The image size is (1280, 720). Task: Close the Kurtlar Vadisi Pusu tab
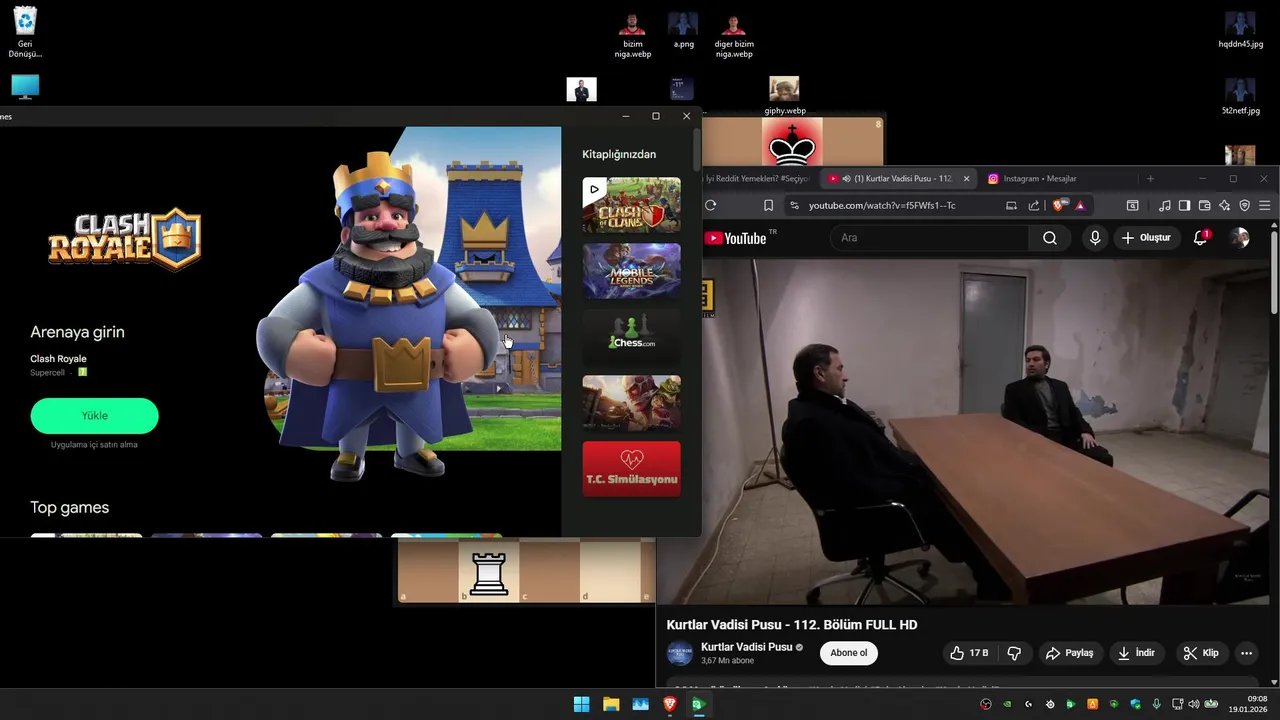point(966,178)
